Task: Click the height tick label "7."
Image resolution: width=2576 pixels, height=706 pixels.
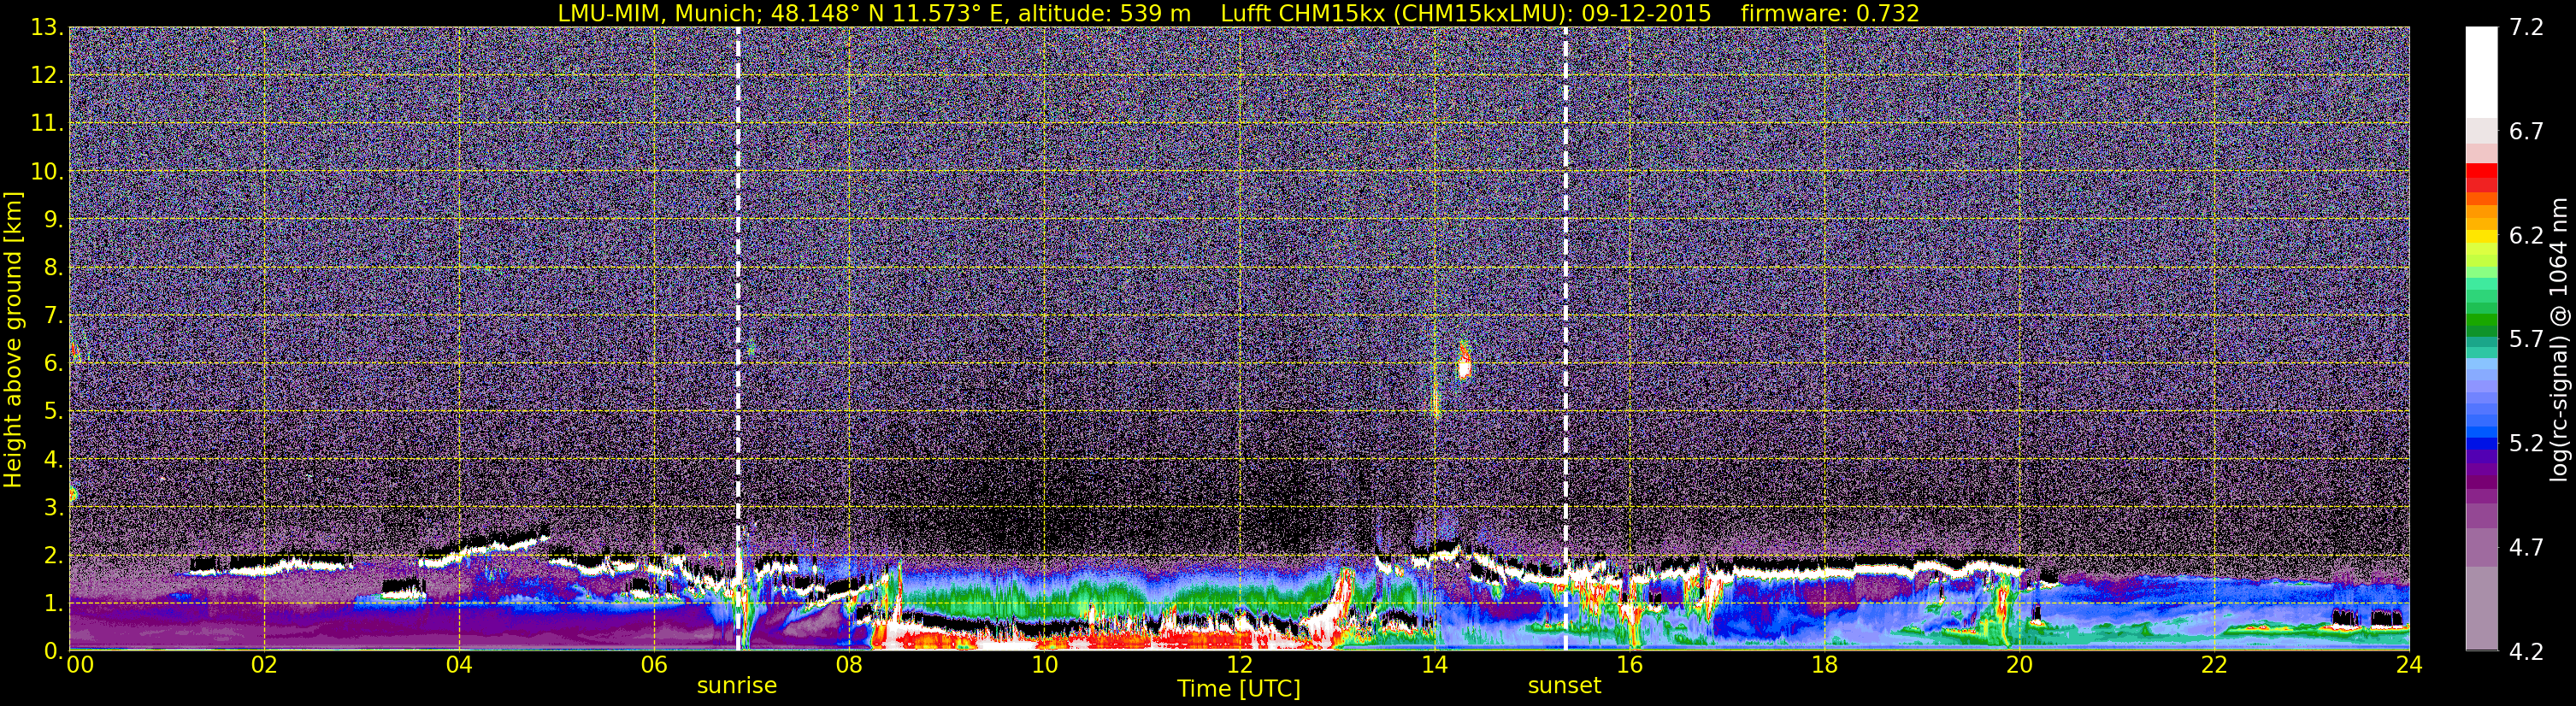Action: (54, 316)
